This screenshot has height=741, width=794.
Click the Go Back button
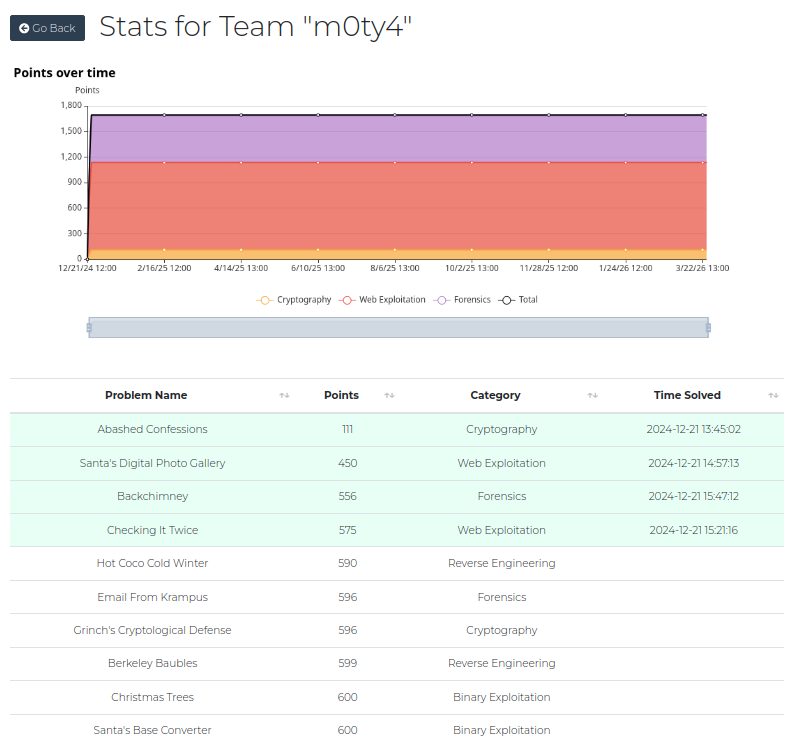pos(47,28)
